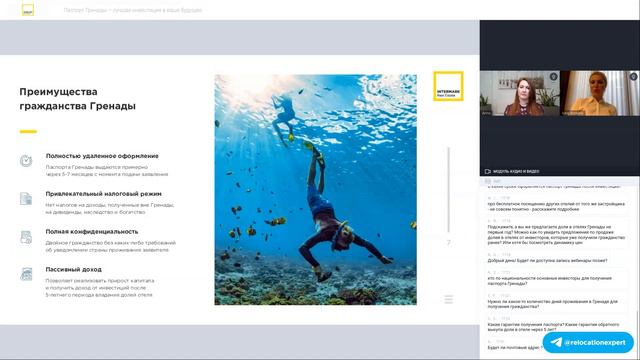Click the chat panel header icon
The image size is (640, 360).
[x=488, y=181]
